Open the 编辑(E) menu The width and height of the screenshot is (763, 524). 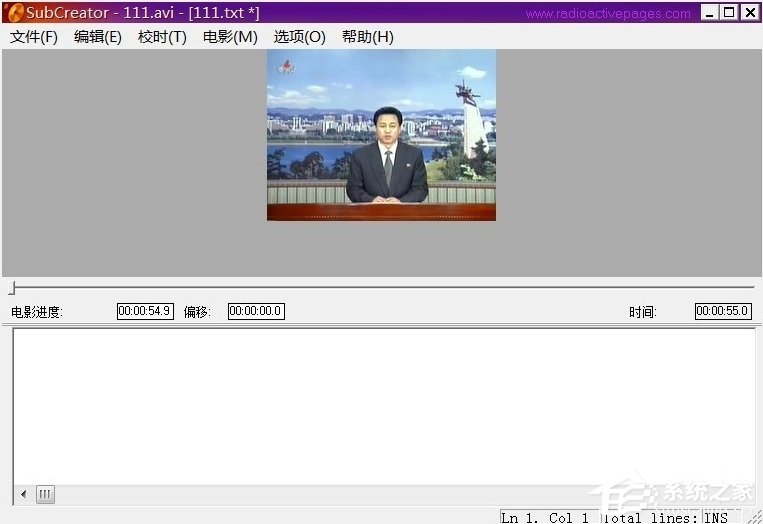pos(98,37)
